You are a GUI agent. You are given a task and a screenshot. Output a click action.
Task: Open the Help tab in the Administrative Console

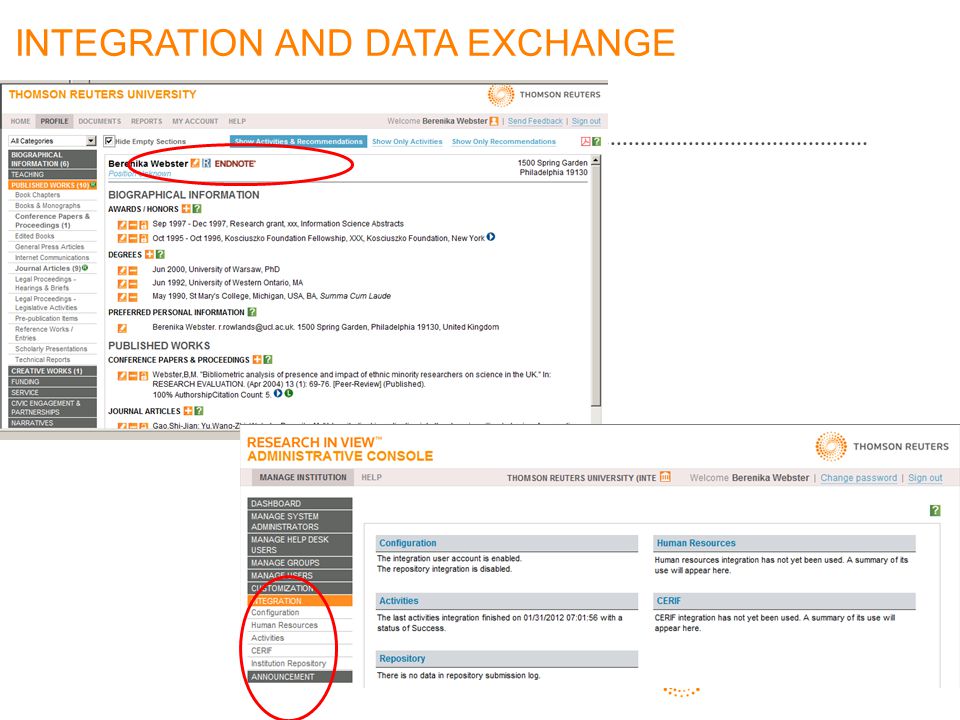tap(372, 477)
